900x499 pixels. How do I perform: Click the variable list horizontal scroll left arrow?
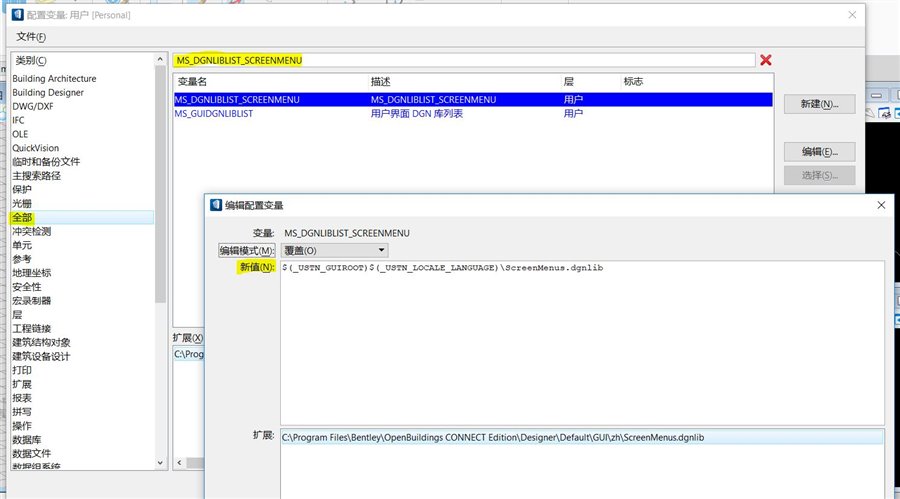point(180,463)
